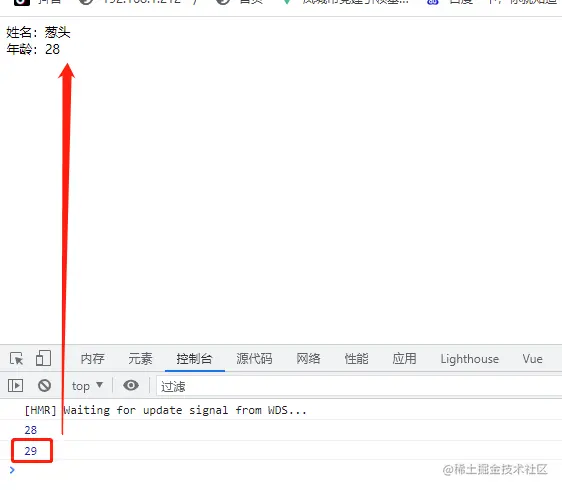This screenshot has width=562, height=490.
Task: Open the 元素 elements tab
Action: 140,359
